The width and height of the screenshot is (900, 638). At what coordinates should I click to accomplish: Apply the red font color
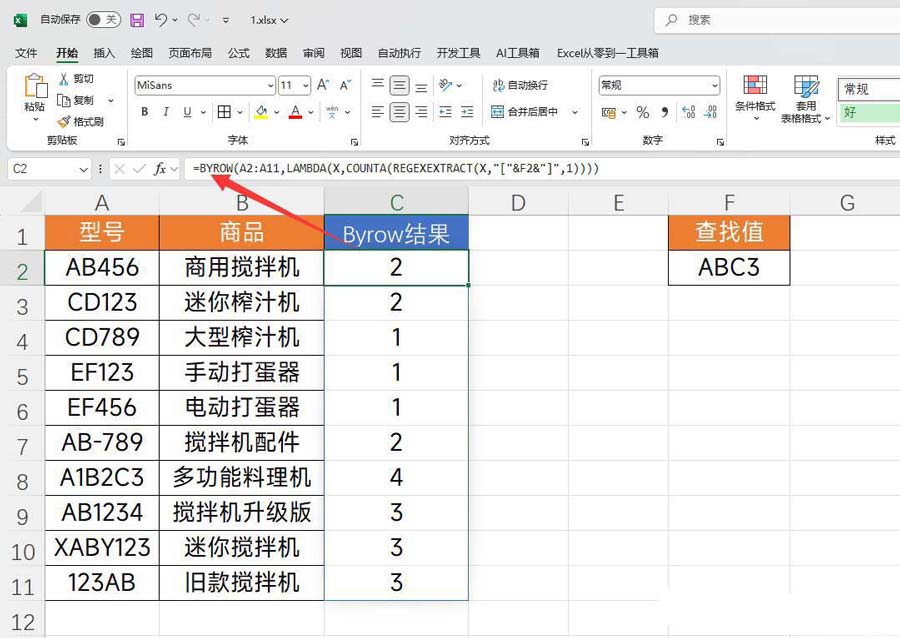tap(296, 112)
